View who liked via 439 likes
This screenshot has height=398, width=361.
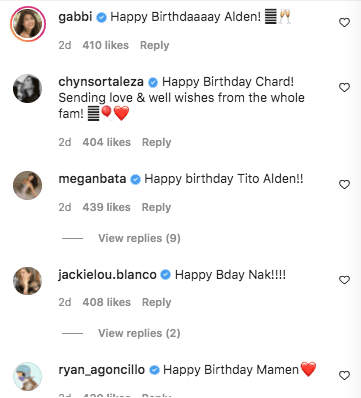107,207
